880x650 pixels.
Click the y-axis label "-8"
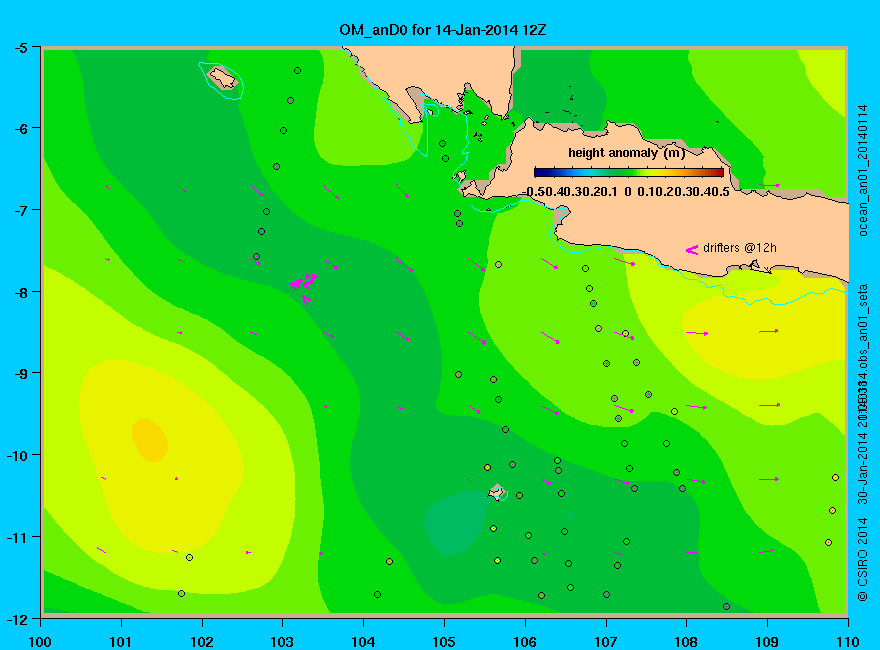[x=20, y=291]
